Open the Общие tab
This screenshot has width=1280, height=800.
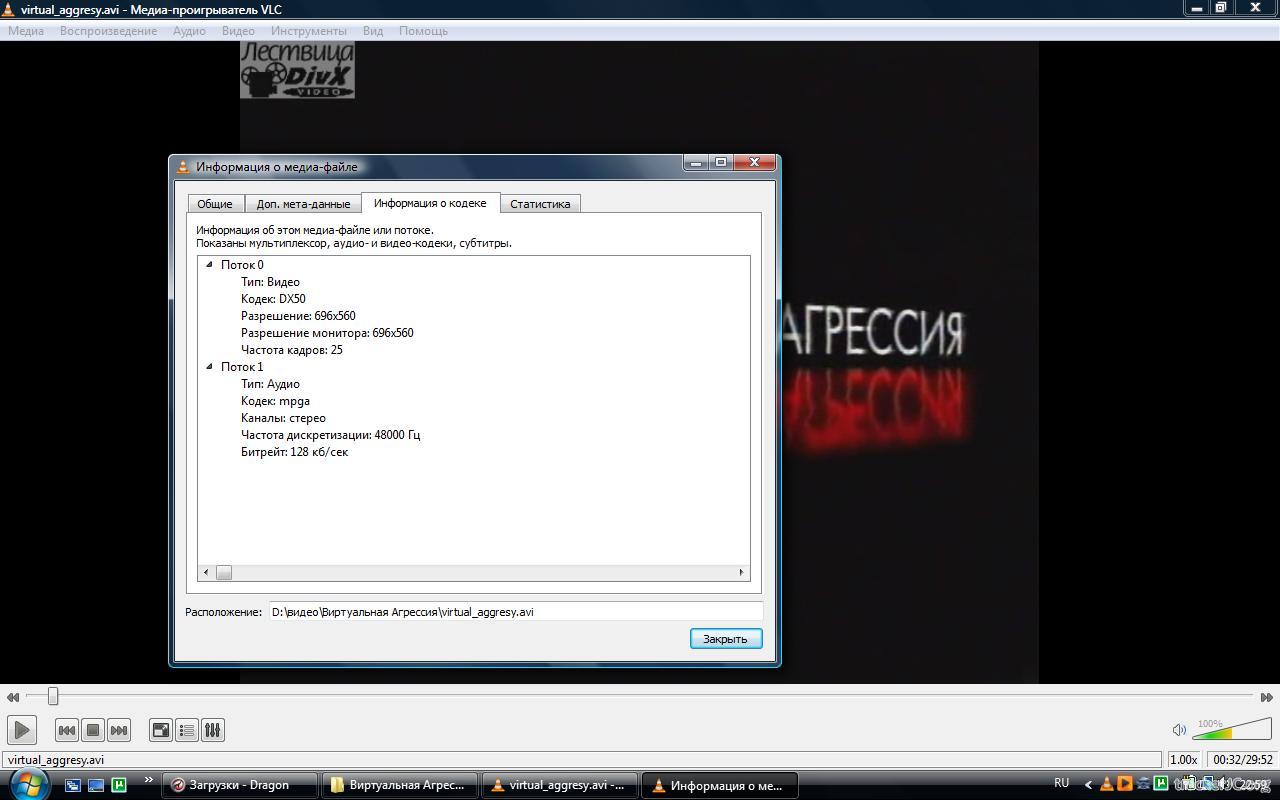tap(215, 204)
